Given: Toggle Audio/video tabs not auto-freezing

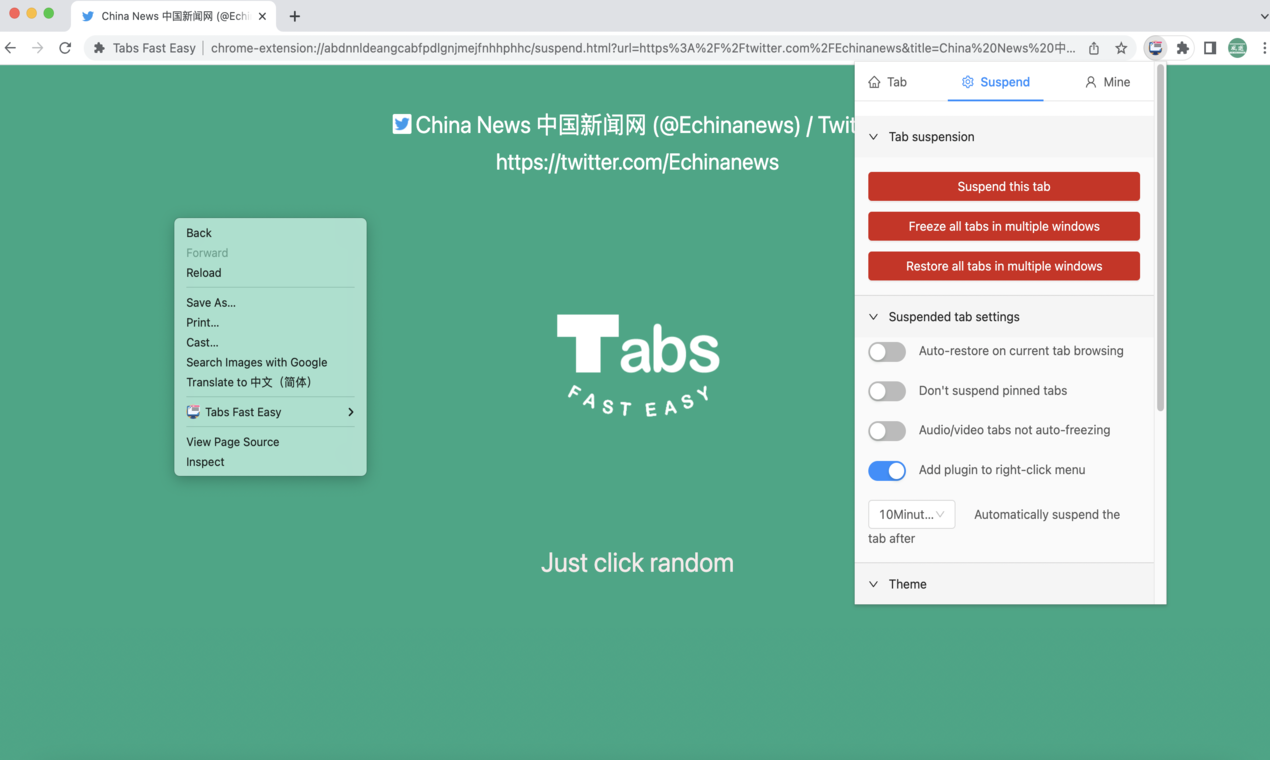Looking at the screenshot, I should [887, 431].
